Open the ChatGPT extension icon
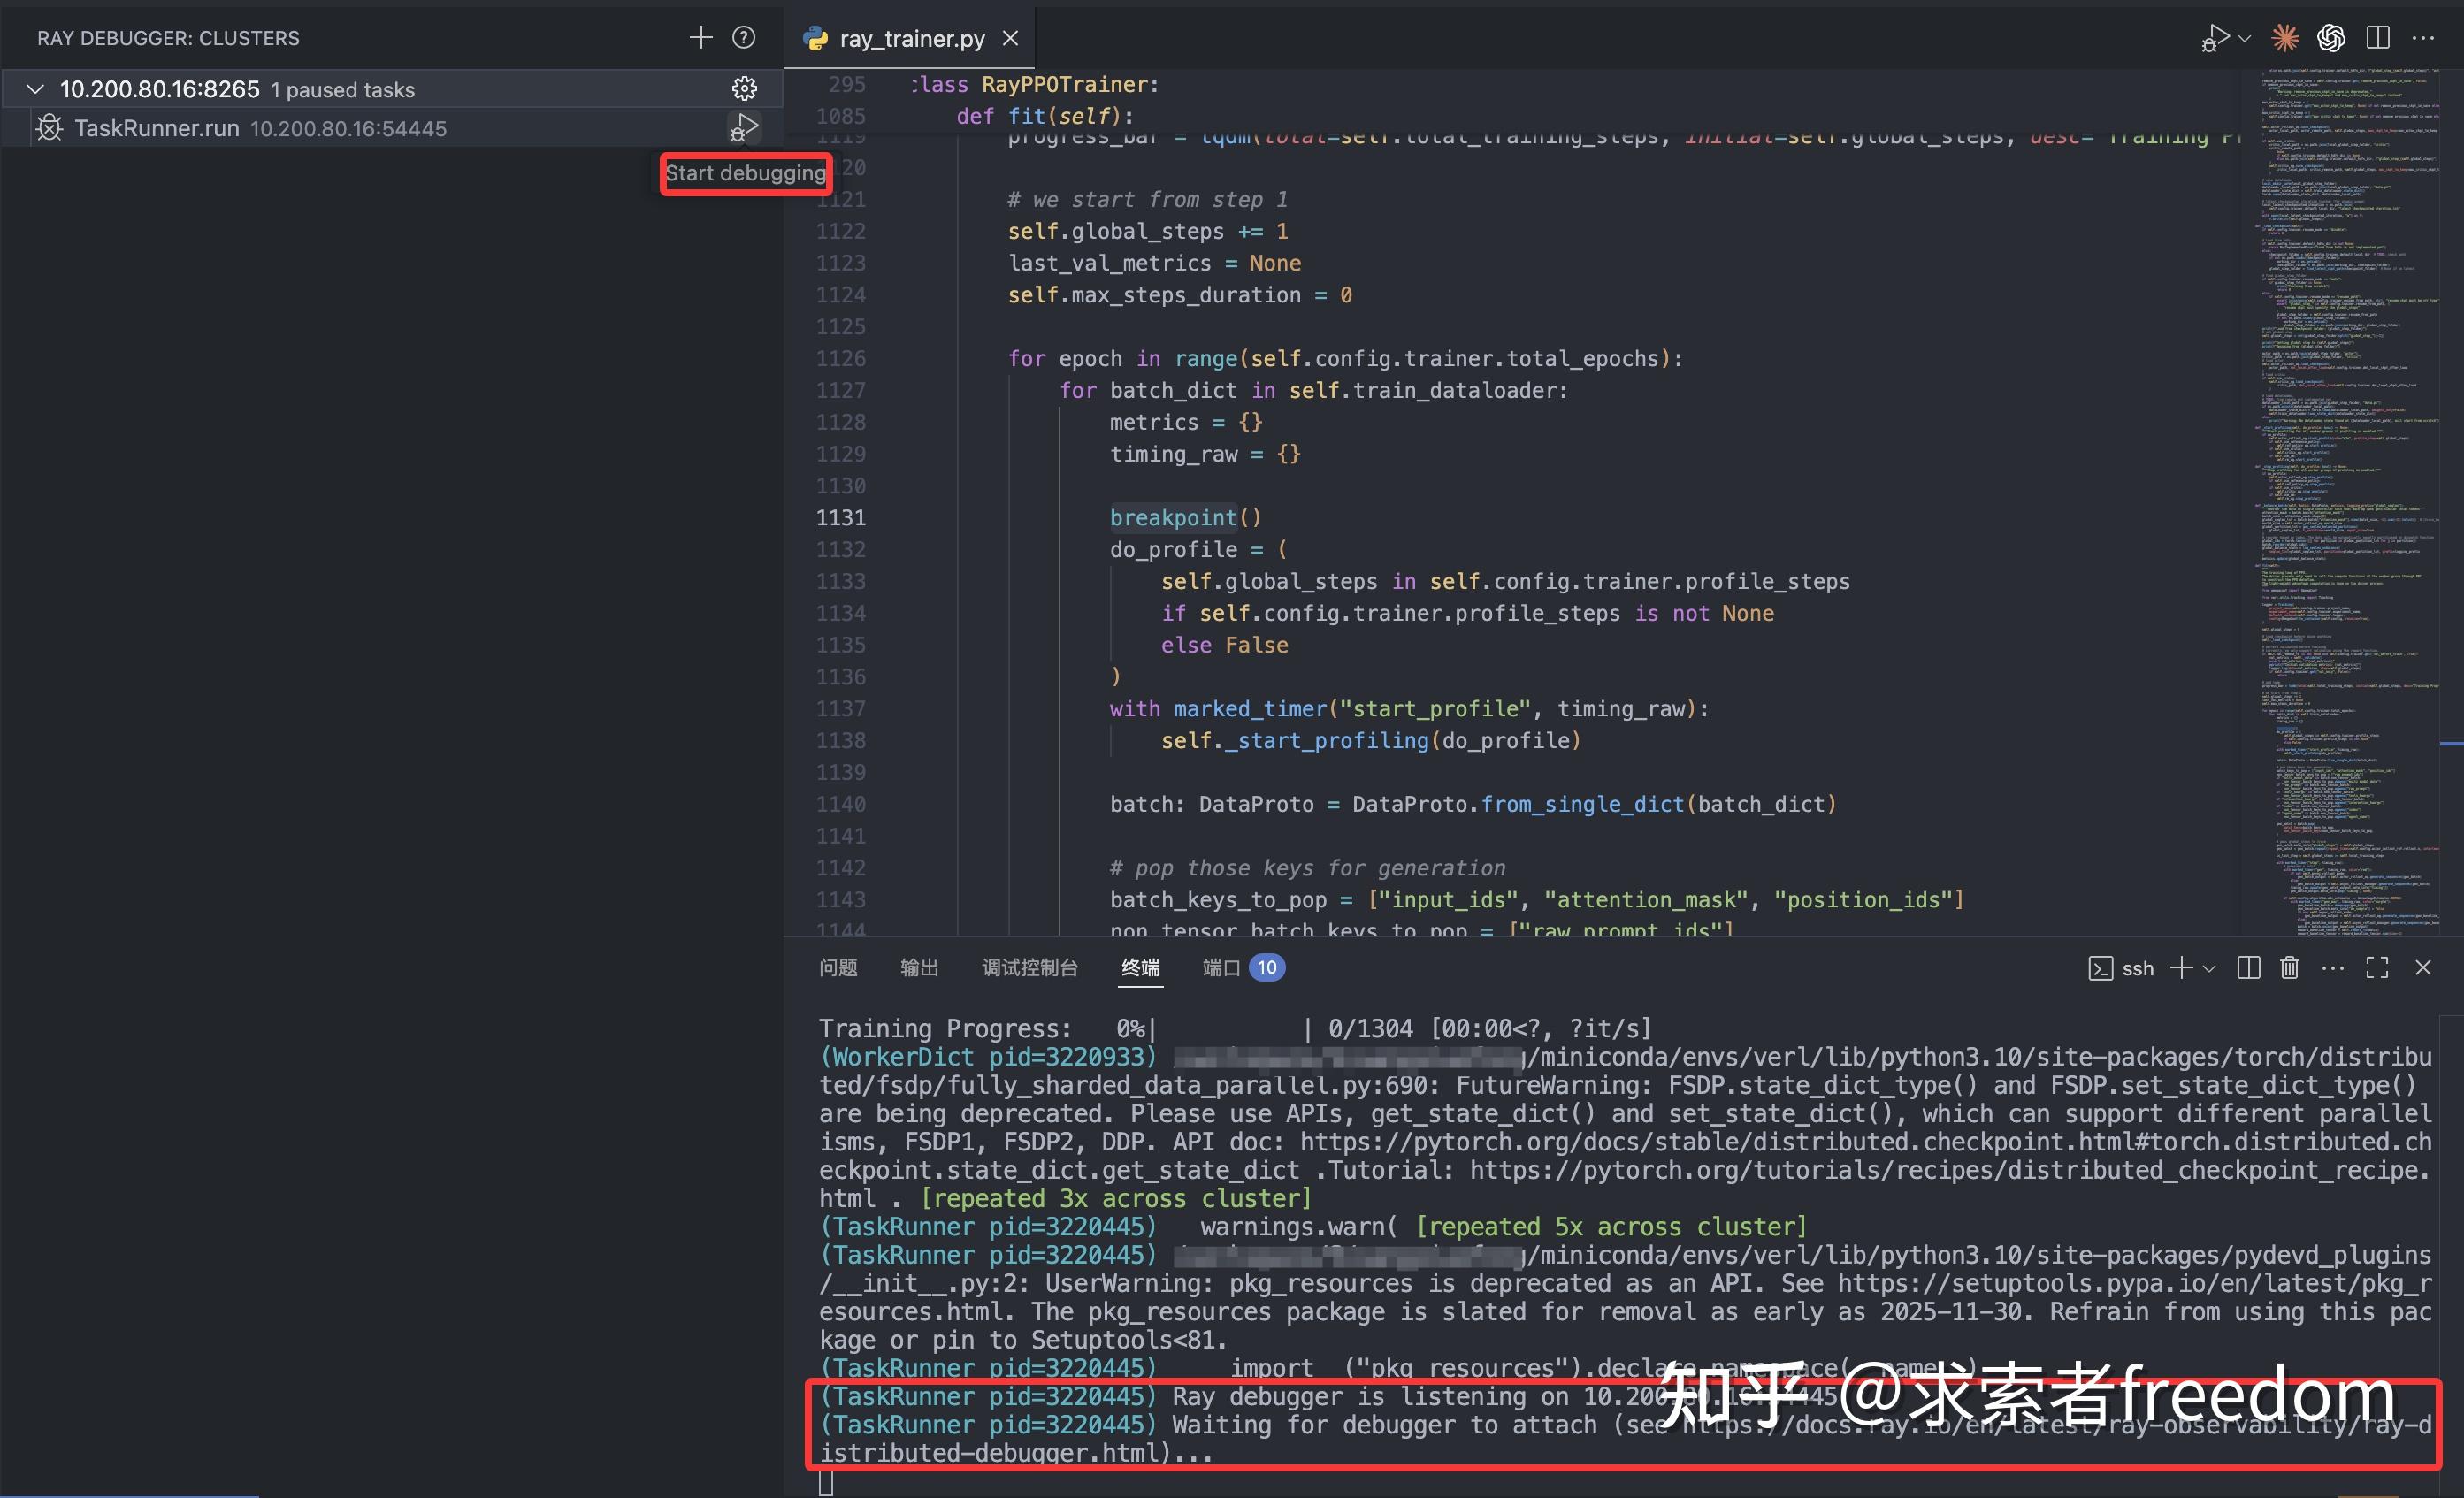This screenshot has height=1498, width=2464. (2331, 37)
